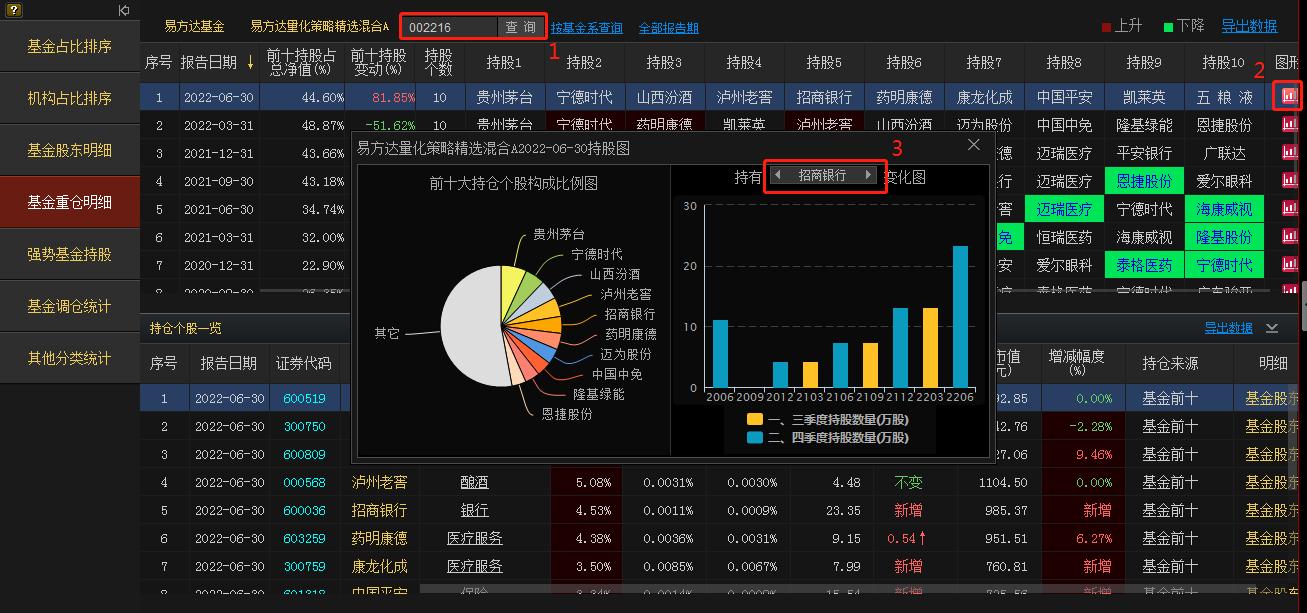Open the 按基金系查询 link
The image size is (1307, 613).
pyautogui.click(x=588, y=26)
